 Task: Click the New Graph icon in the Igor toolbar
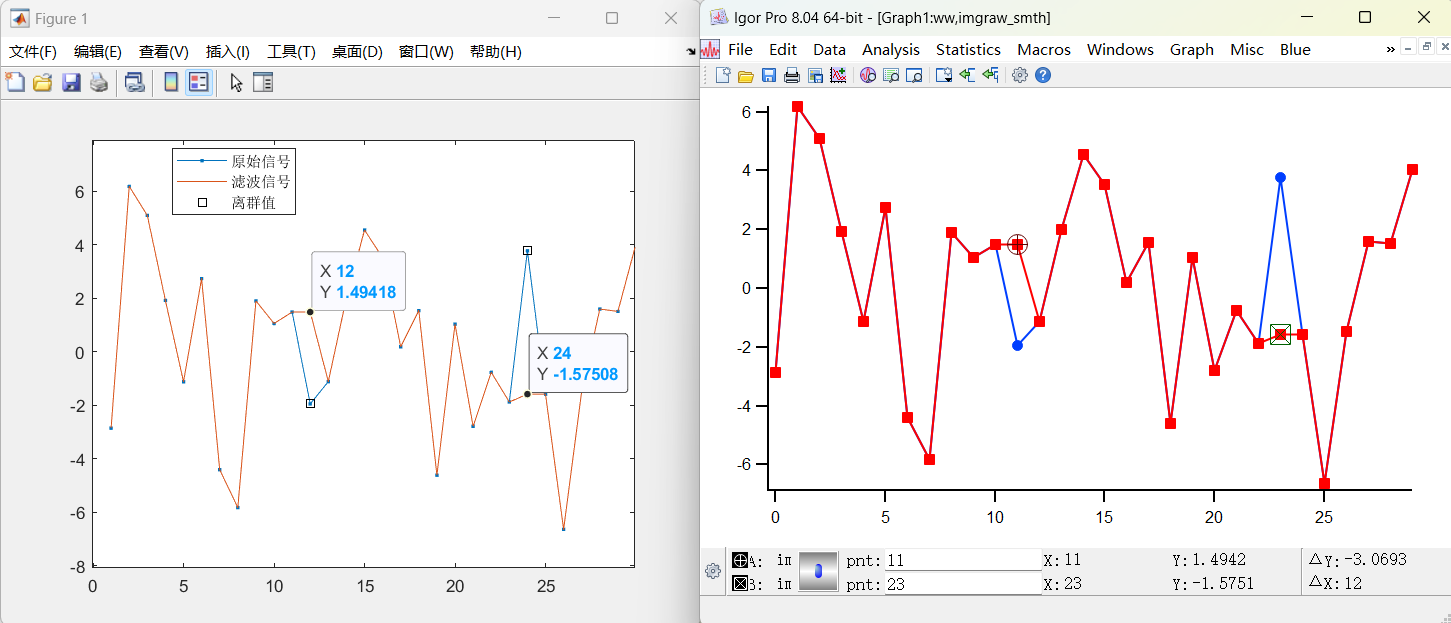[x=838, y=75]
